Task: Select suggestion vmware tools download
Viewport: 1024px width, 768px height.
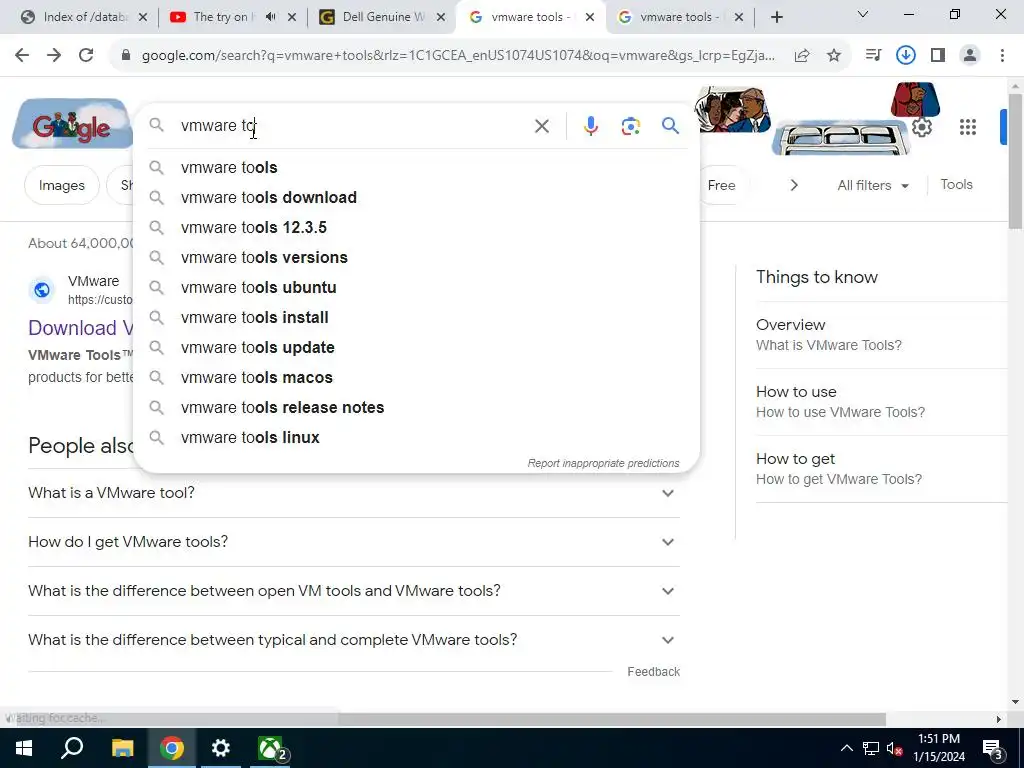Action: click(416, 197)
